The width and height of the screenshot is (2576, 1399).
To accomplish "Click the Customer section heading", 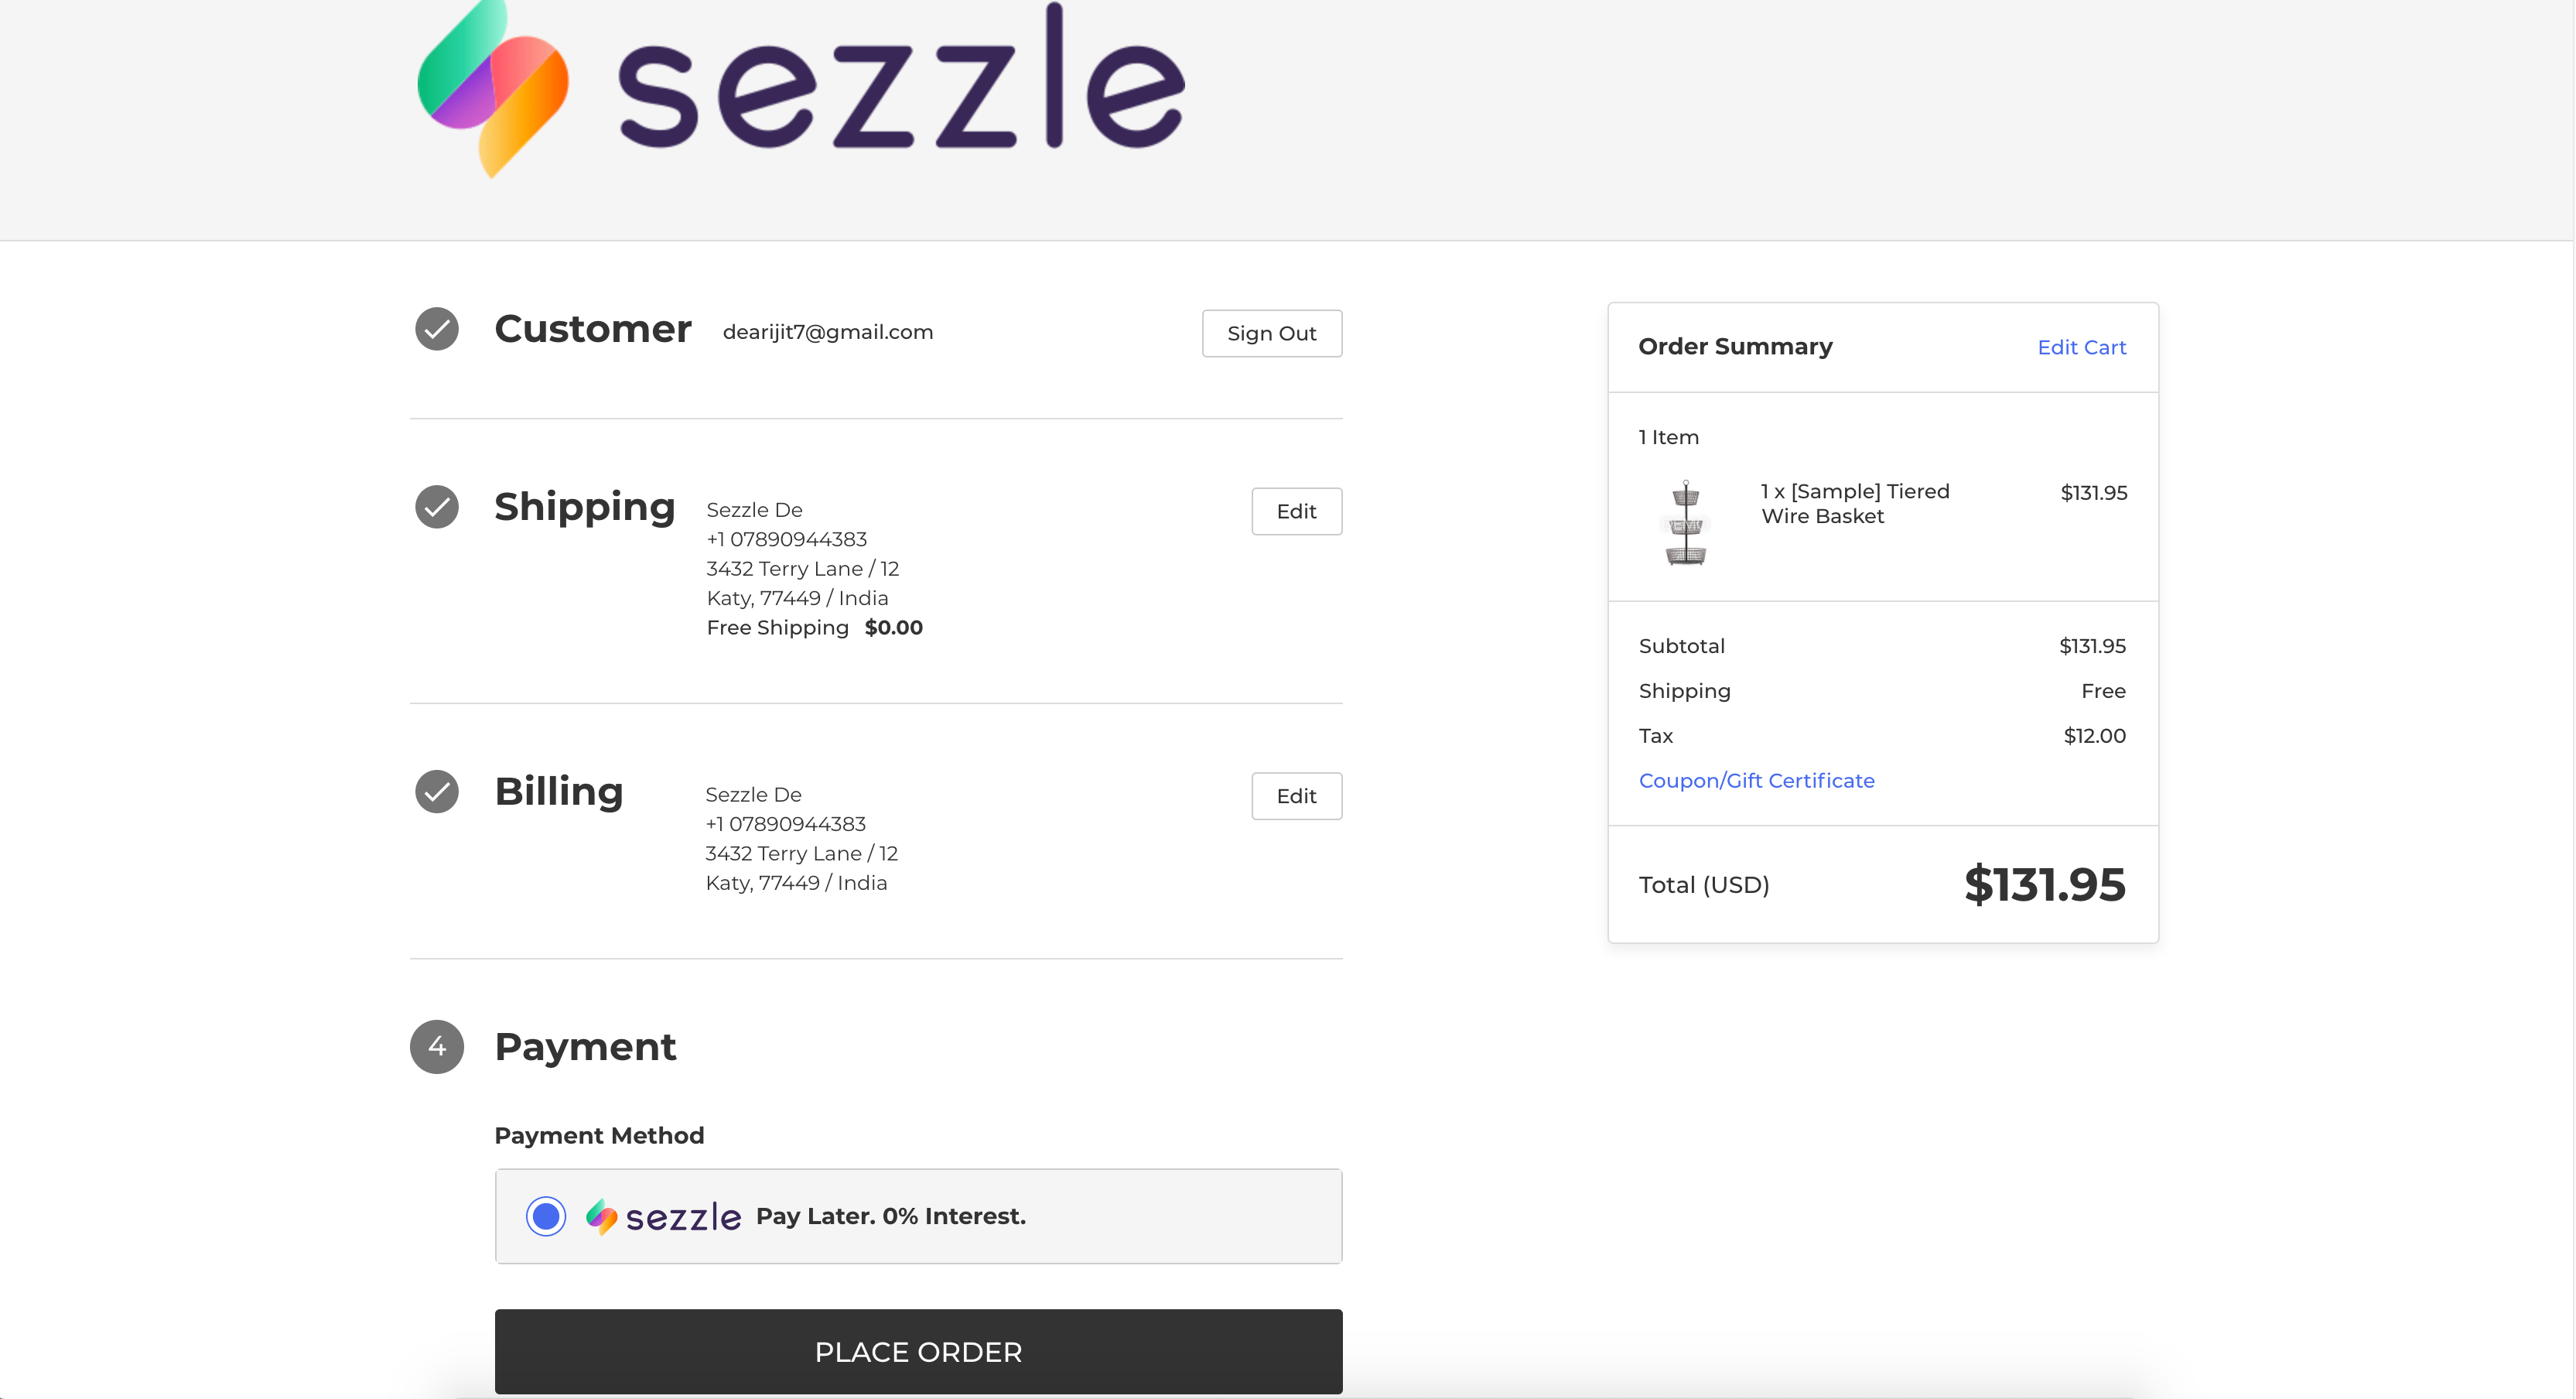I will (x=593, y=329).
